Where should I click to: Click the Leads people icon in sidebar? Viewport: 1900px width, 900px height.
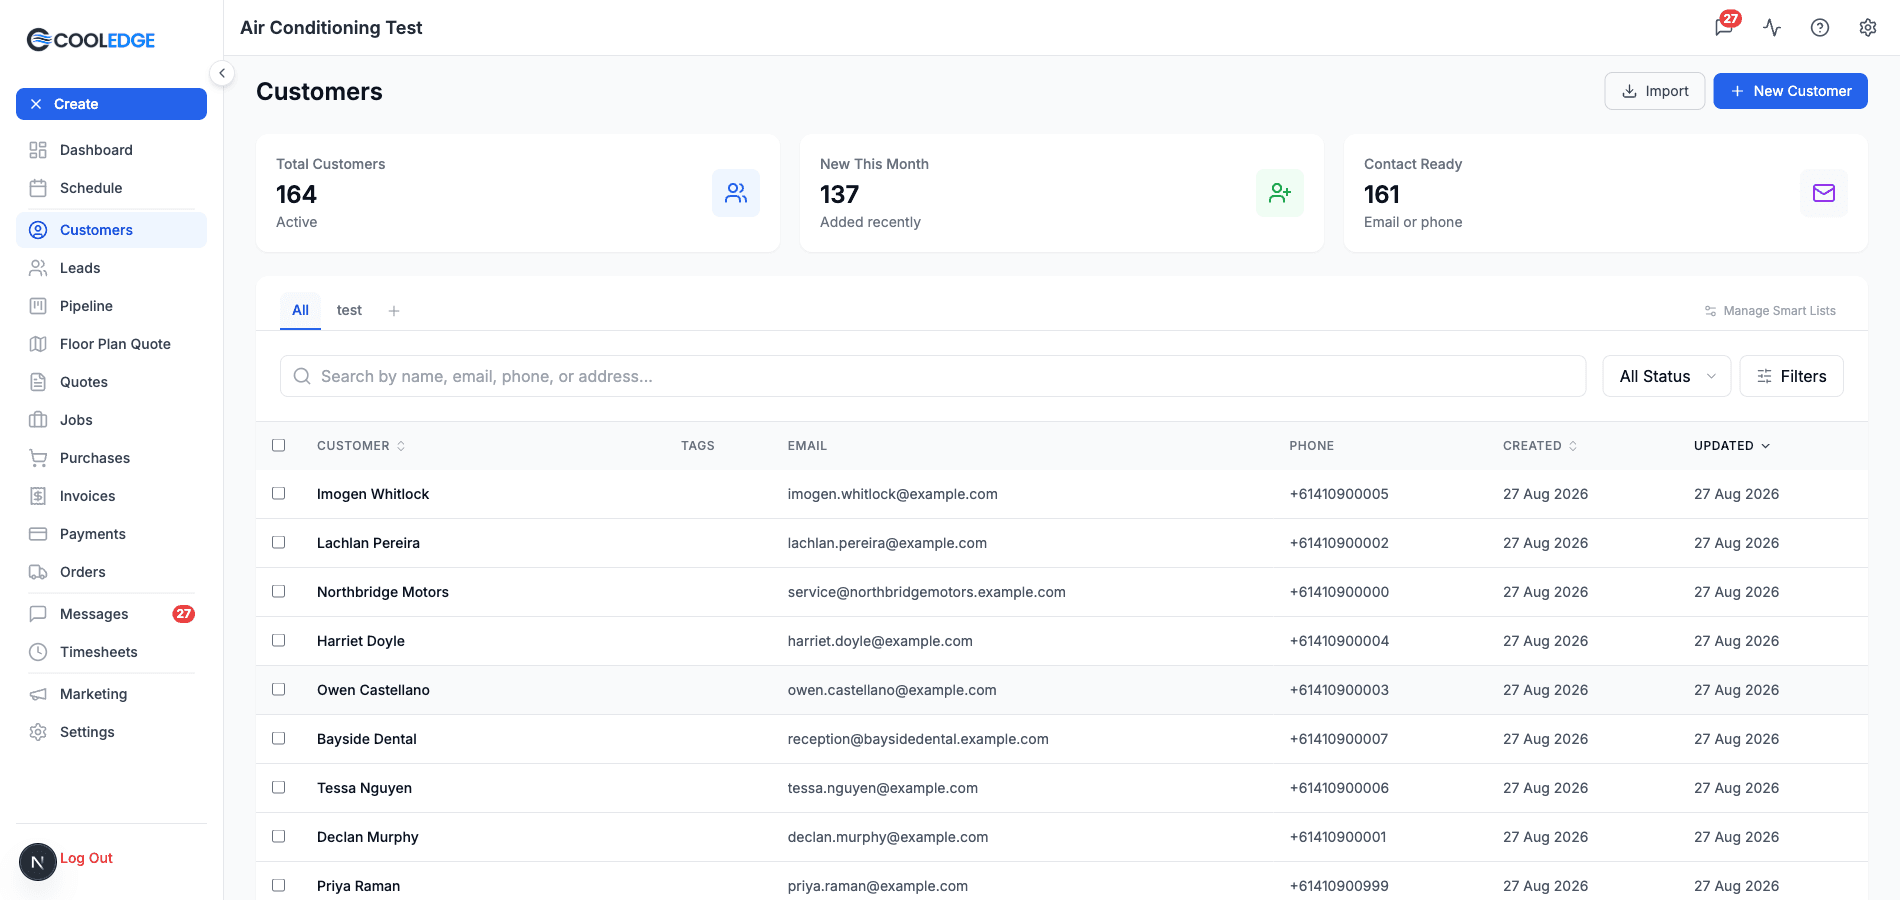pos(38,268)
